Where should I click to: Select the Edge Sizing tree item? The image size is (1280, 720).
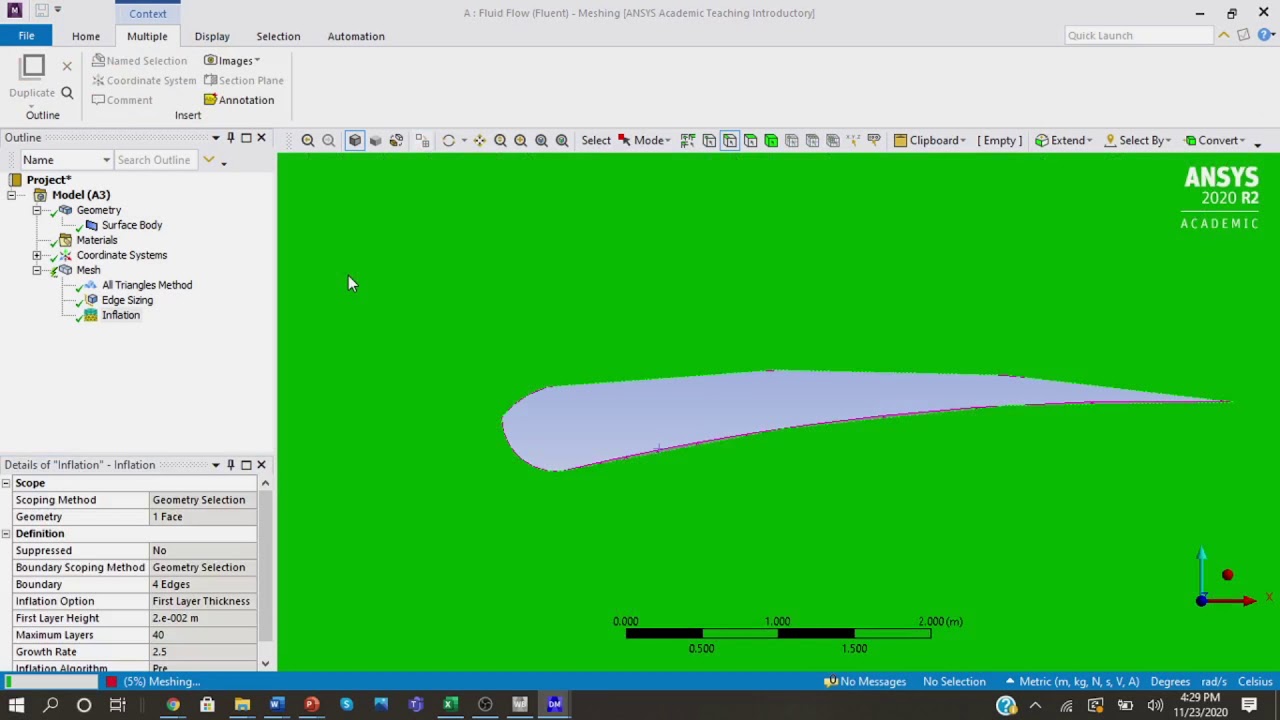tap(126, 300)
